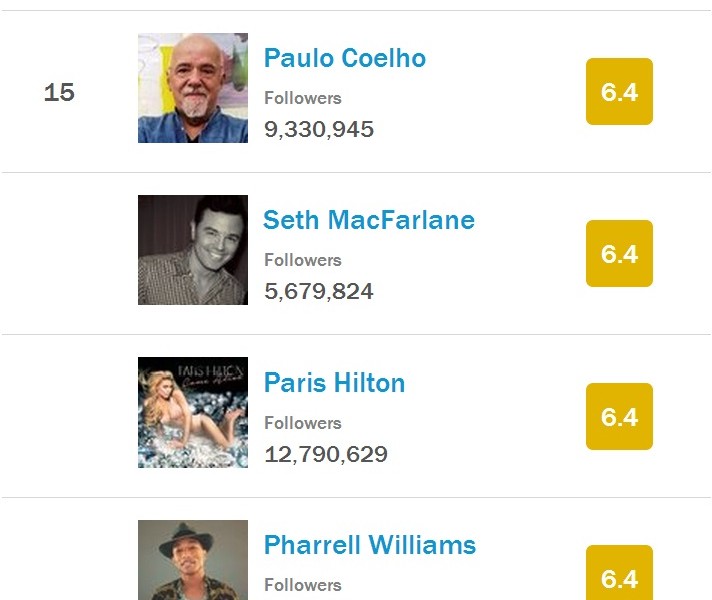Click the Followers label under Pharrell Williams
This screenshot has width=712, height=600.
tap(303, 585)
